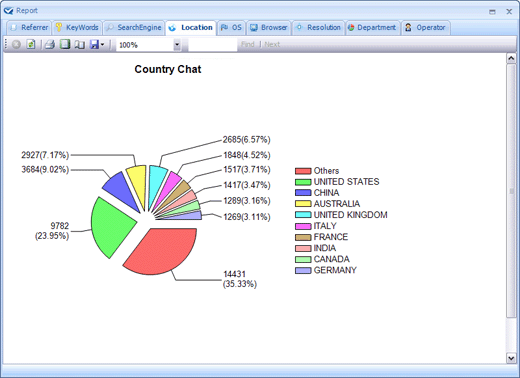Click the "2685(6.57%)" data label
520x378 pixels.
coord(246,140)
